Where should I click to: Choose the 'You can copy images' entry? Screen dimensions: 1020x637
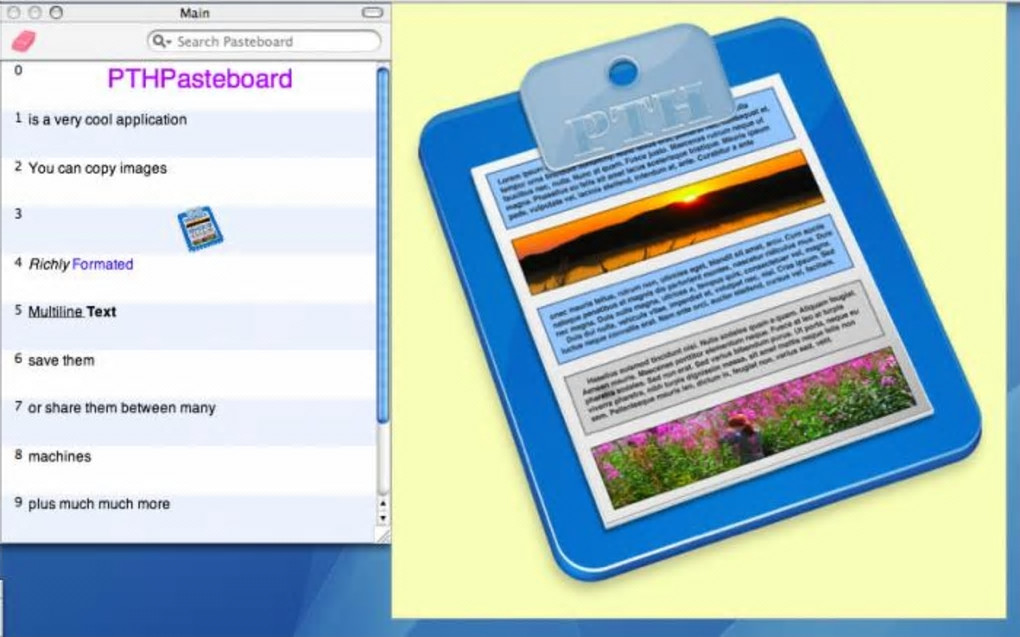point(188,182)
